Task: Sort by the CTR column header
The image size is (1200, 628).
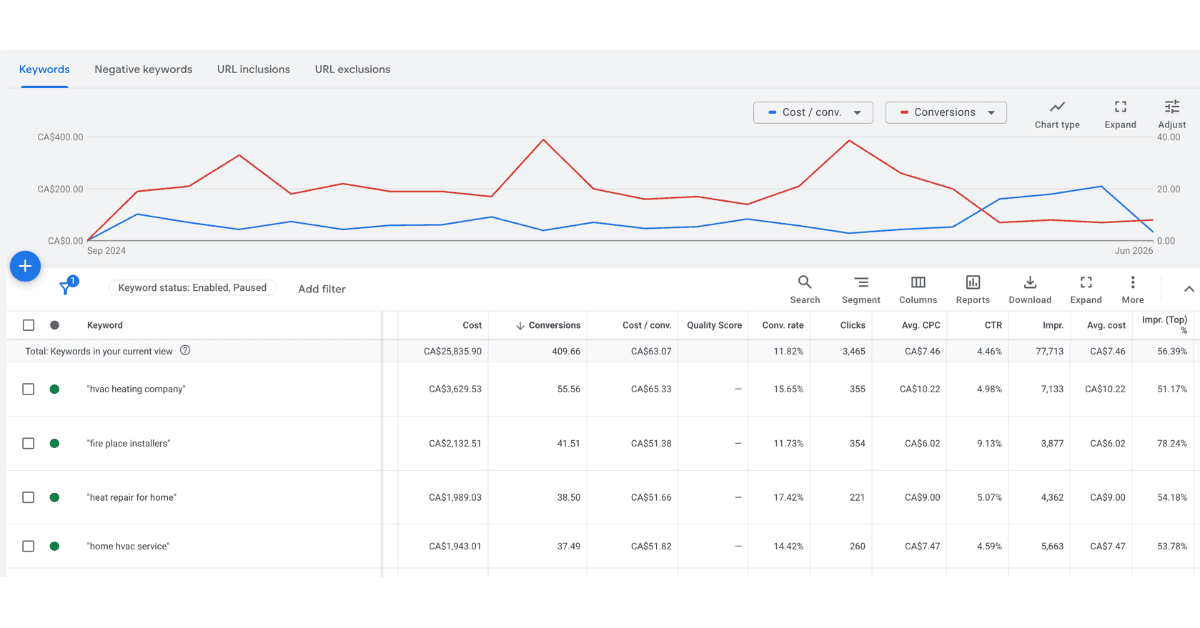Action: [993, 325]
